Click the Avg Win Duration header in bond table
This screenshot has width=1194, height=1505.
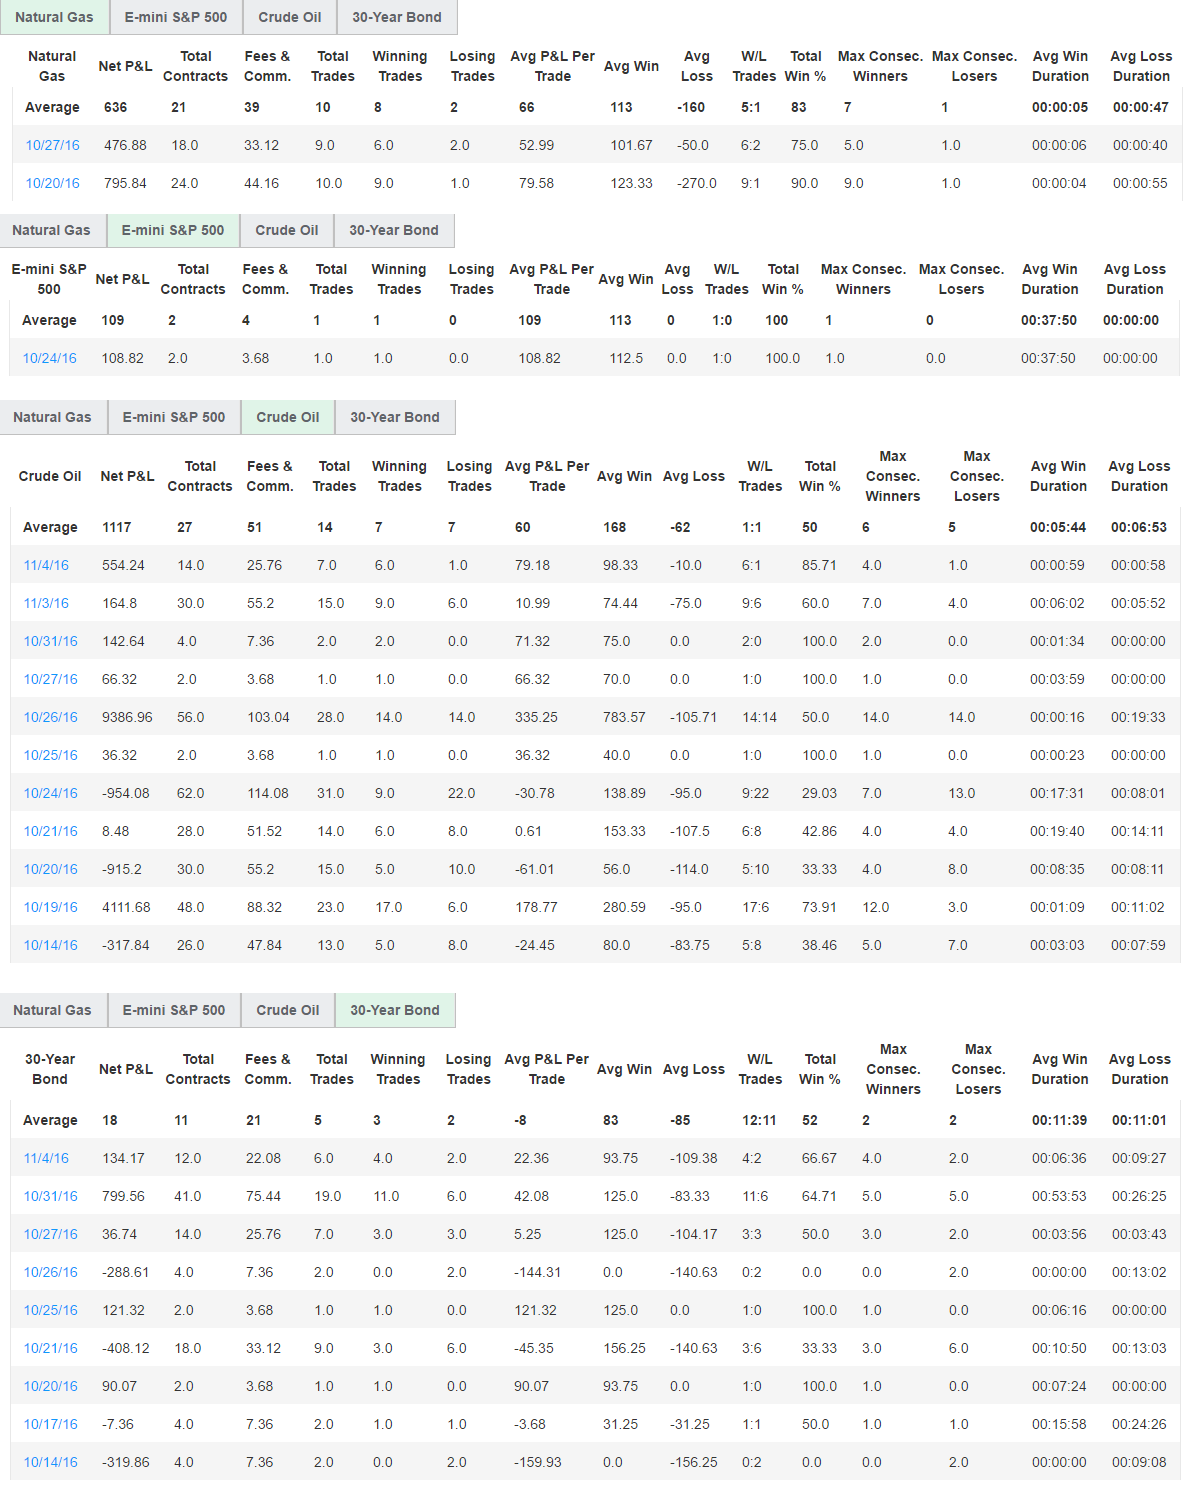pos(1060,1069)
